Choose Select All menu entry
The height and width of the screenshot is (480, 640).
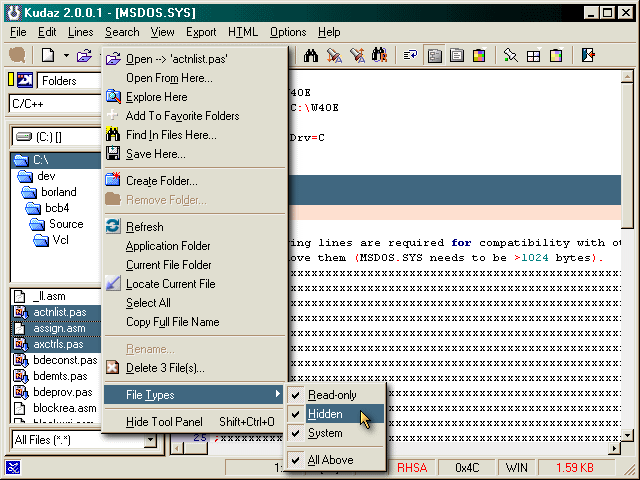[x=194, y=302]
